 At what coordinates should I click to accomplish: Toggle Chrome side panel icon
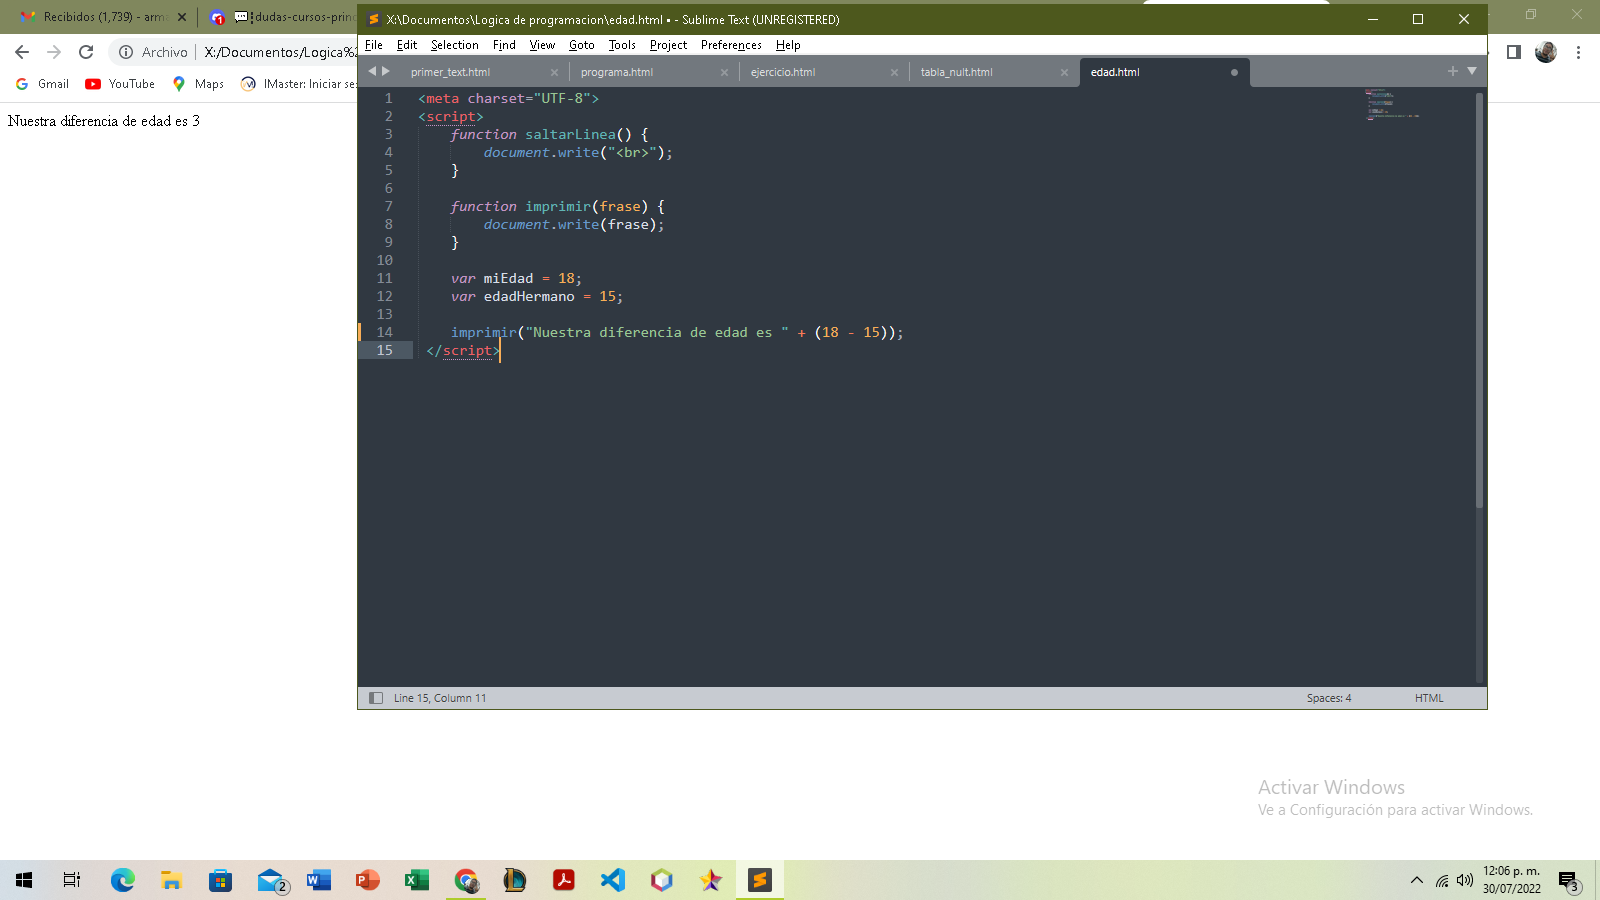1514,52
